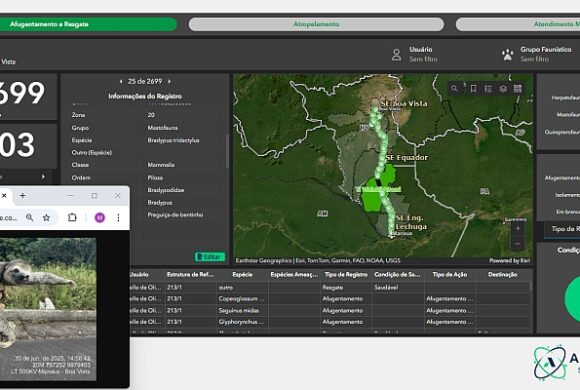The width and height of the screenshot is (580, 390).
Task: Open the sloth photo thumbnail
Action: click(48, 309)
